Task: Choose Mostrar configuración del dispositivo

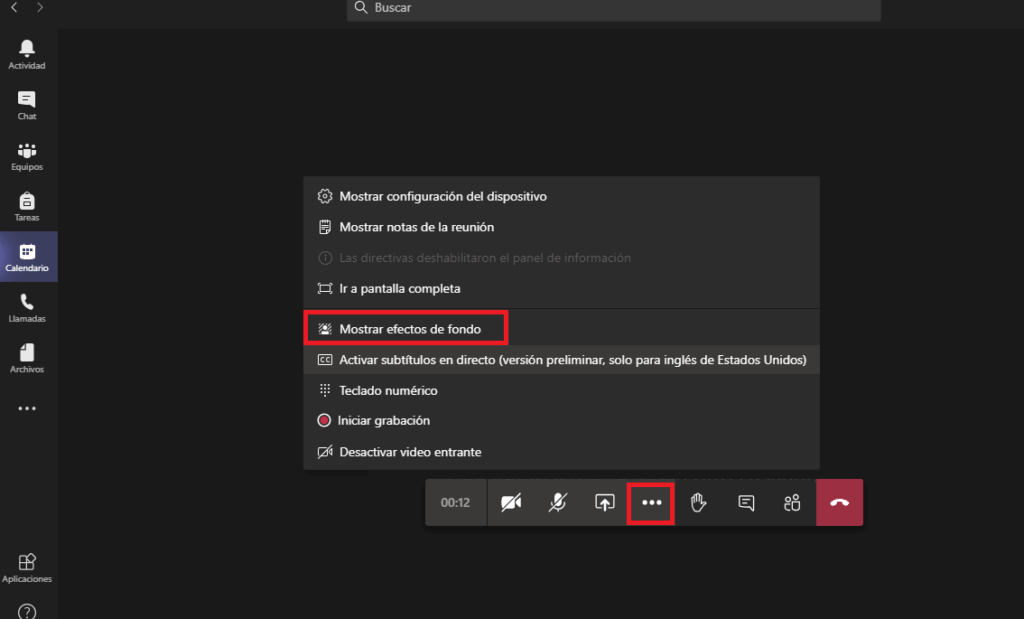Action: [442, 196]
